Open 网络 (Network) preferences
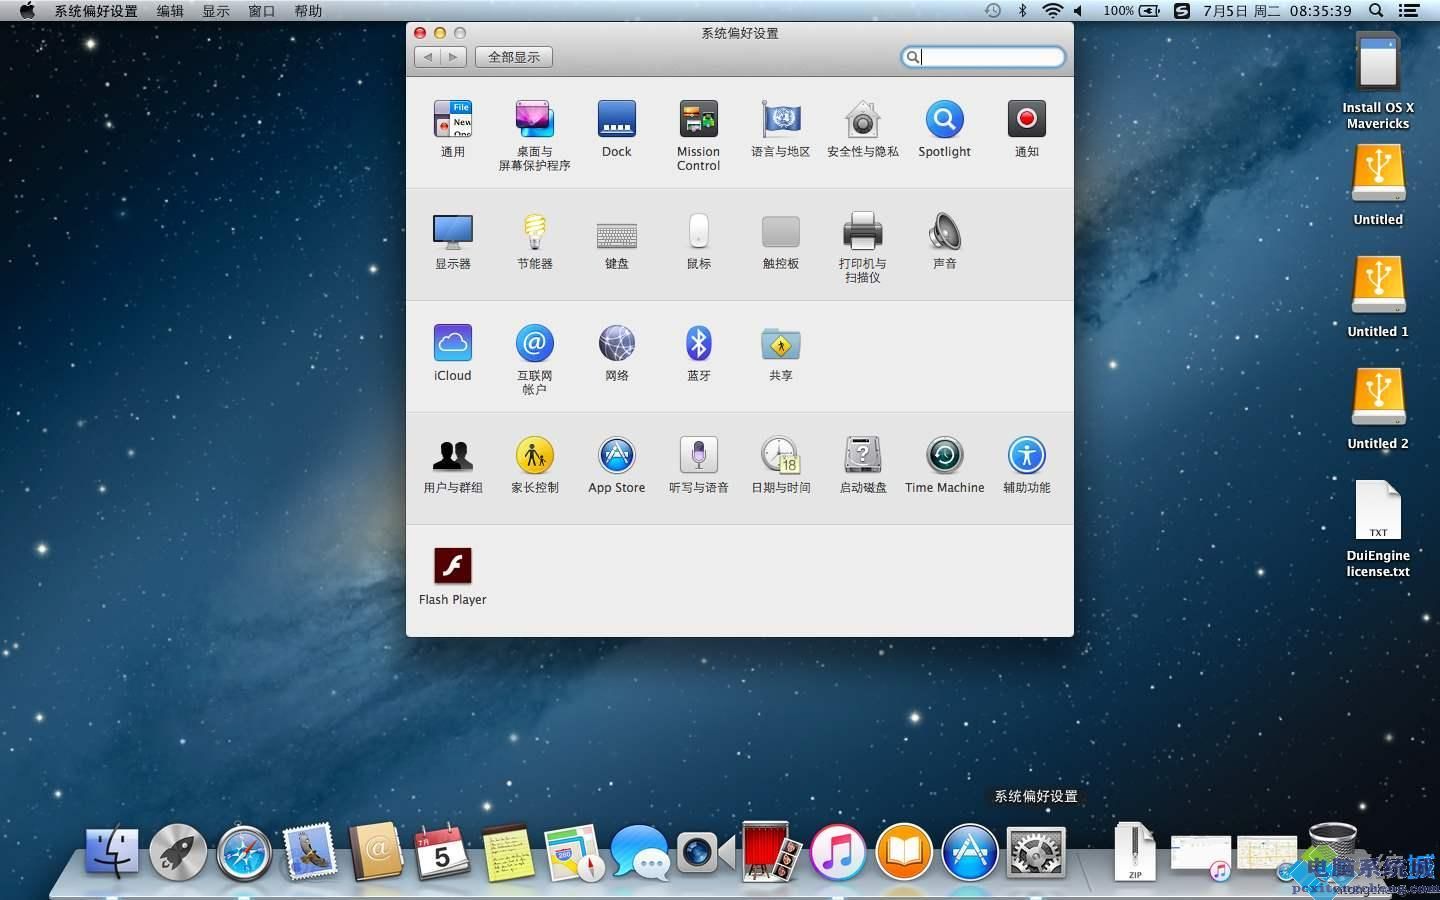Screen dimensions: 1440x900 click(x=617, y=343)
